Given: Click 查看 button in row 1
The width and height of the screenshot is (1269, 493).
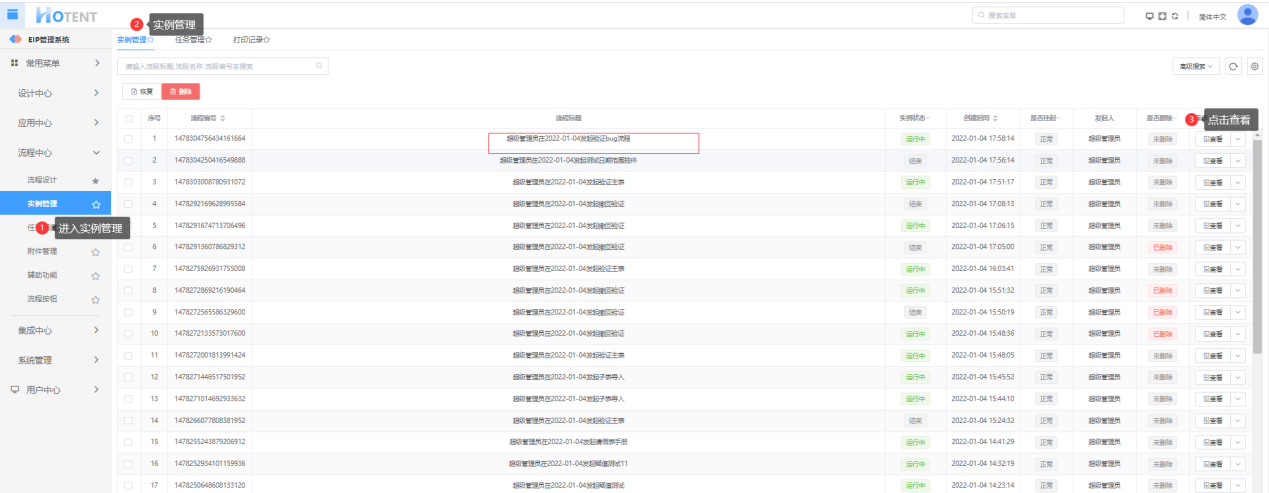Looking at the screenshot, I should 1213,138.
